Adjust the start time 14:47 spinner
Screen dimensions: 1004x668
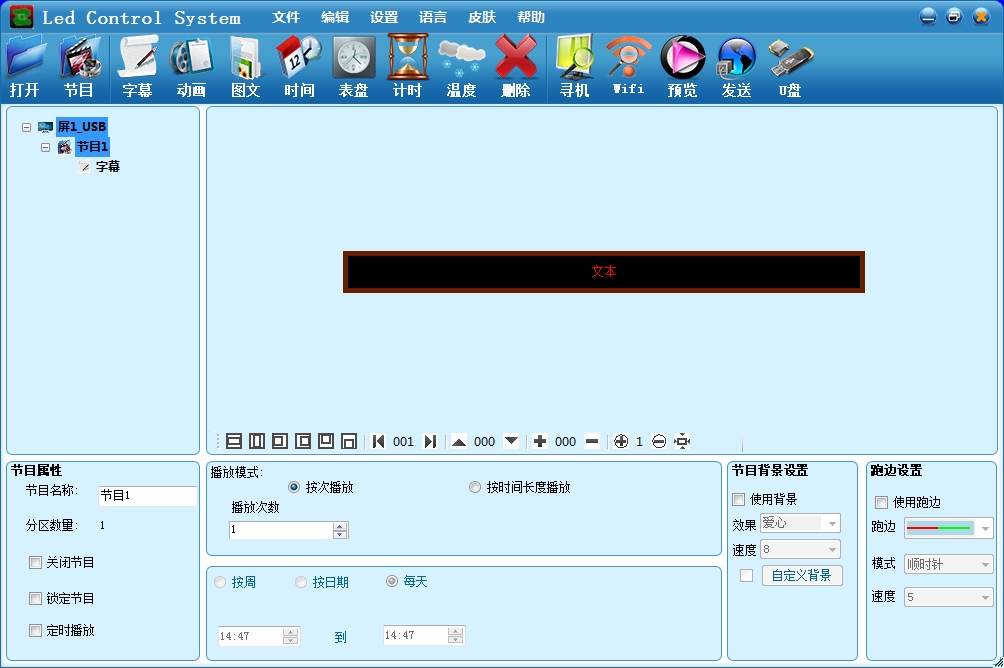coord(291,636)
